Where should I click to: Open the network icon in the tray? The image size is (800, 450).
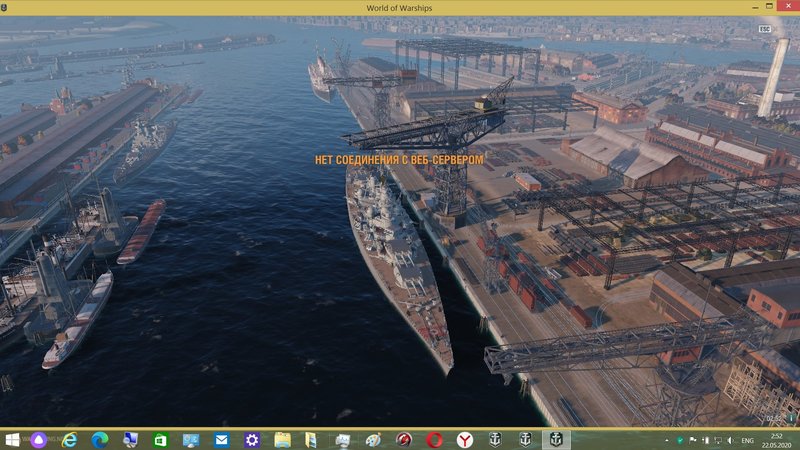[x=718, y=440]
